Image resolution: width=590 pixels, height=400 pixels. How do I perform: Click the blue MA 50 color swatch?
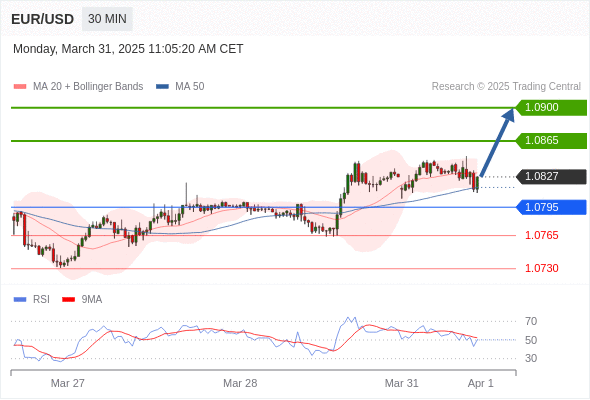pyautogui.click(x=162, y=87)
